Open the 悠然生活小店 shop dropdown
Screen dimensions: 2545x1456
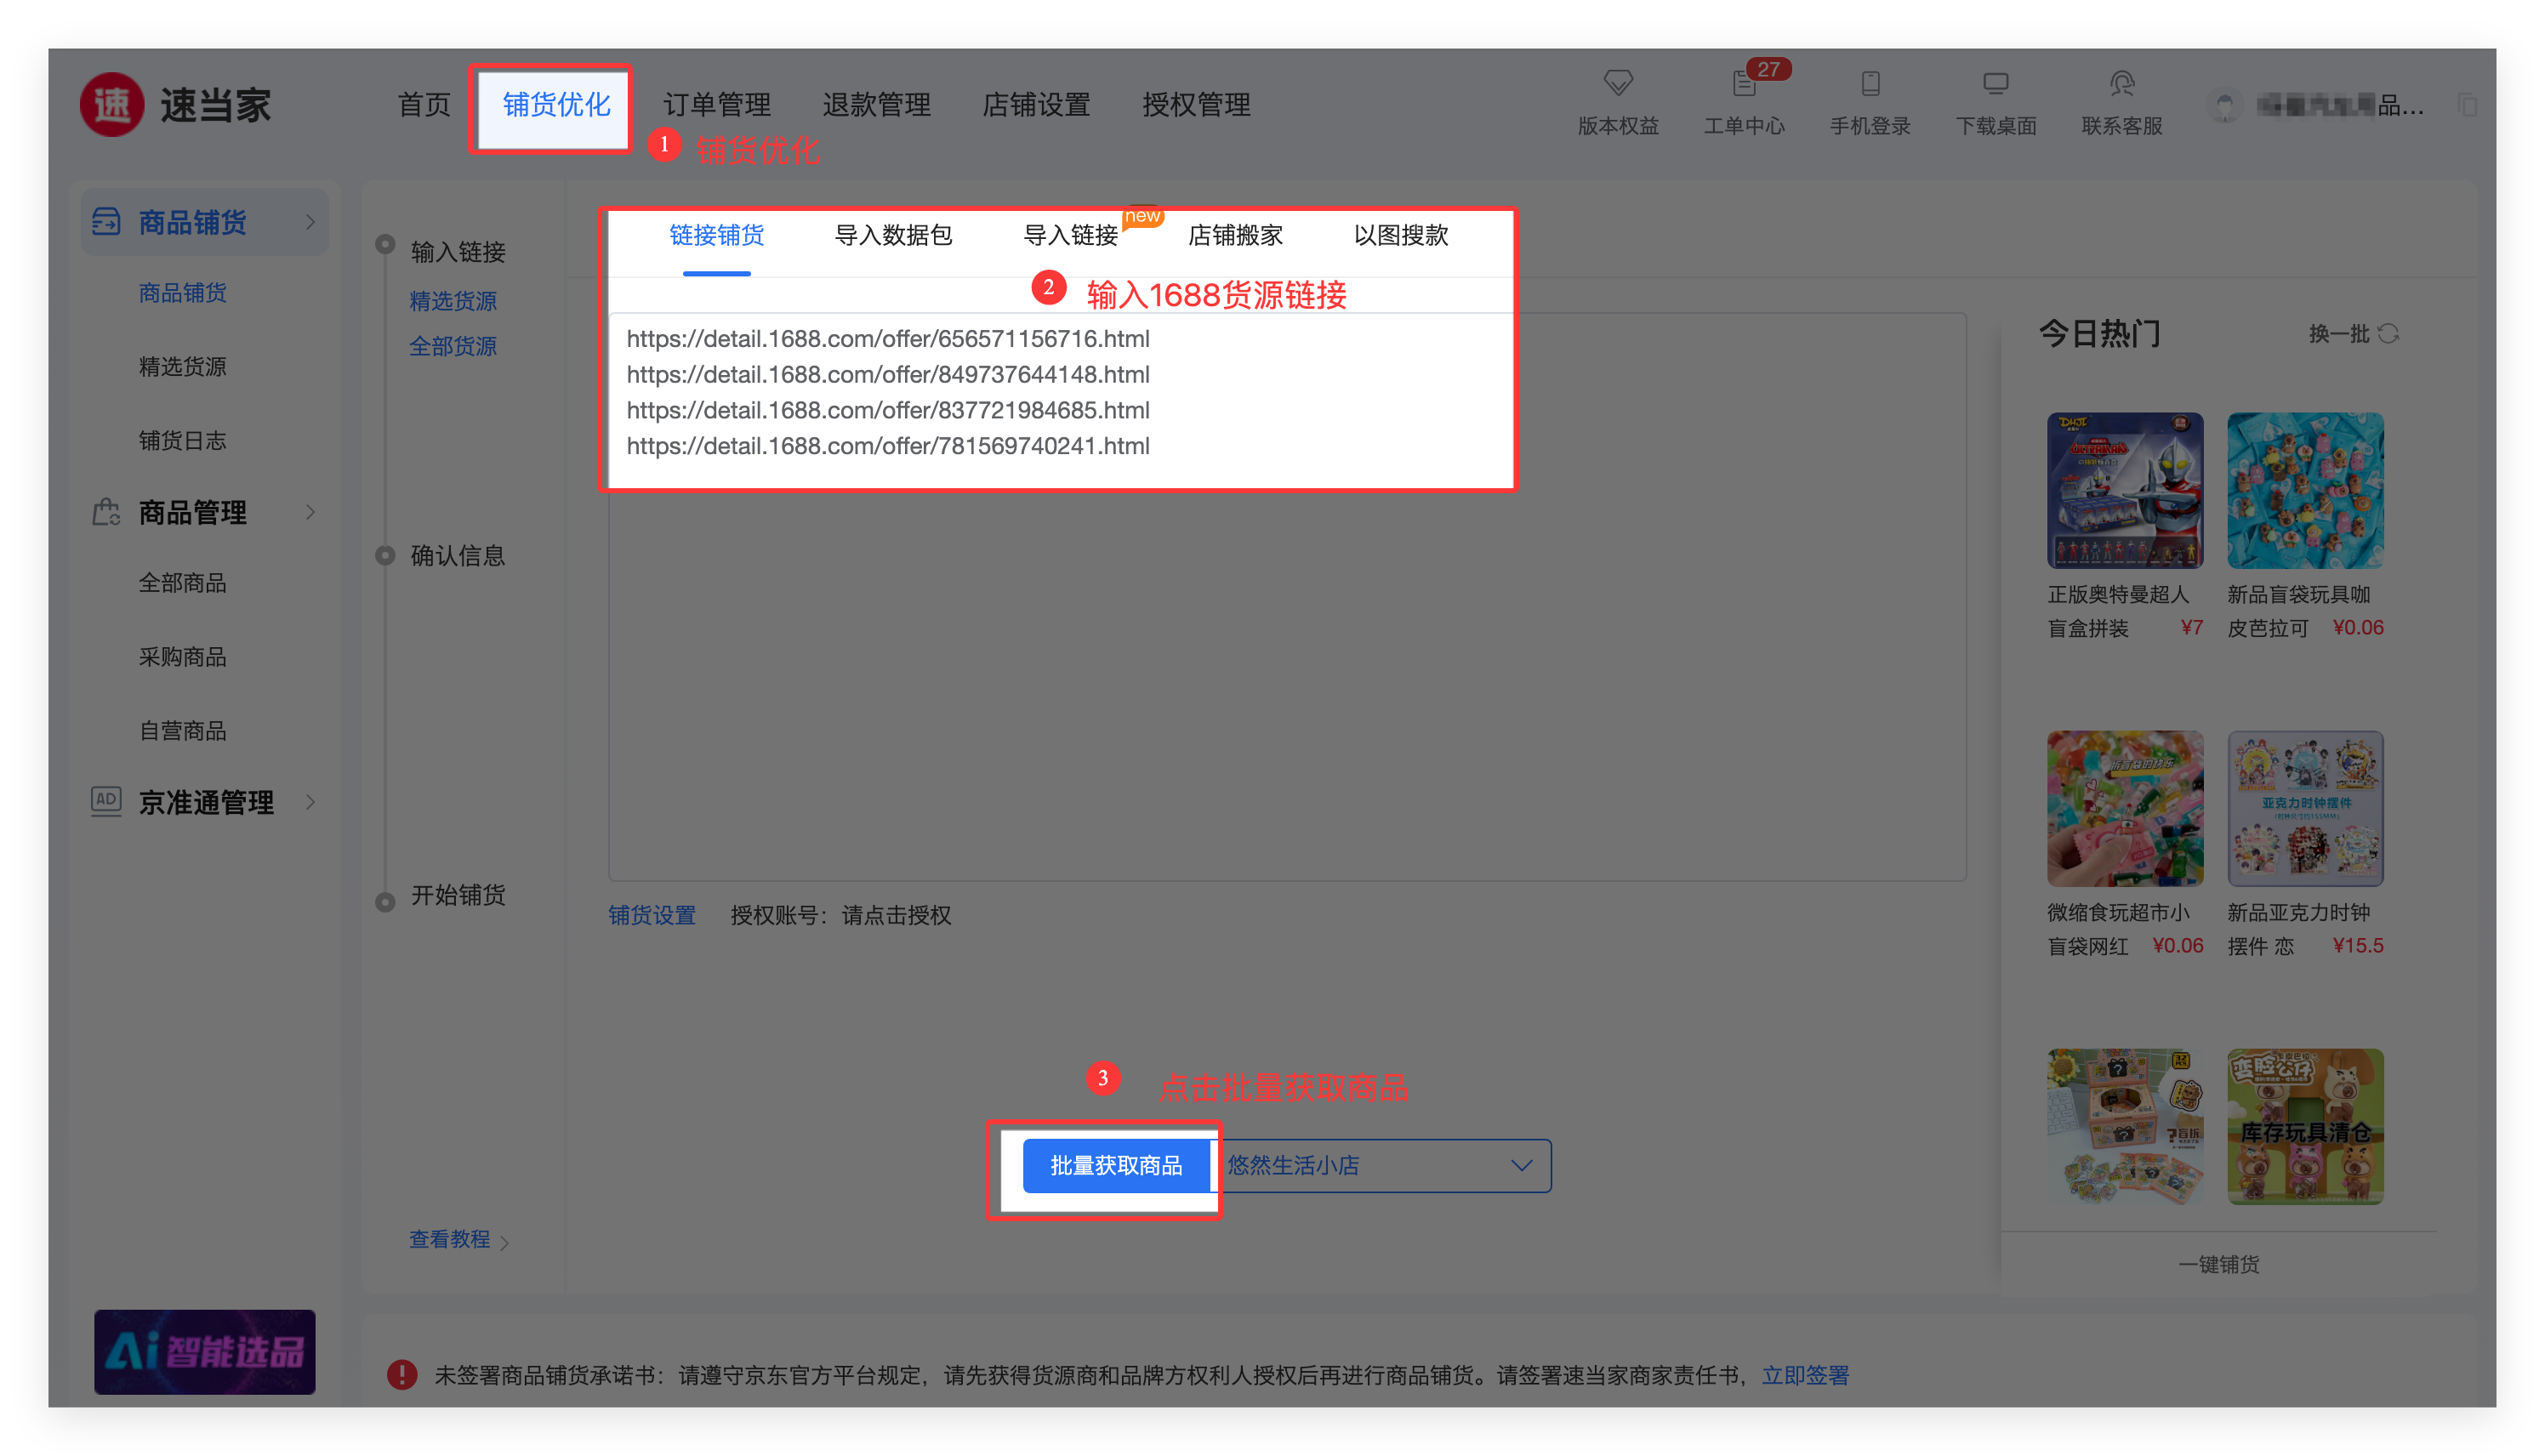pos(1385,1165)
